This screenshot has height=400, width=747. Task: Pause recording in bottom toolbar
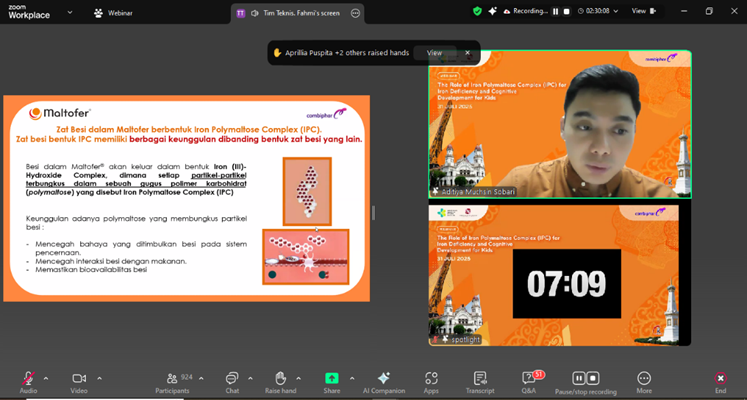[x=578, y=379]
